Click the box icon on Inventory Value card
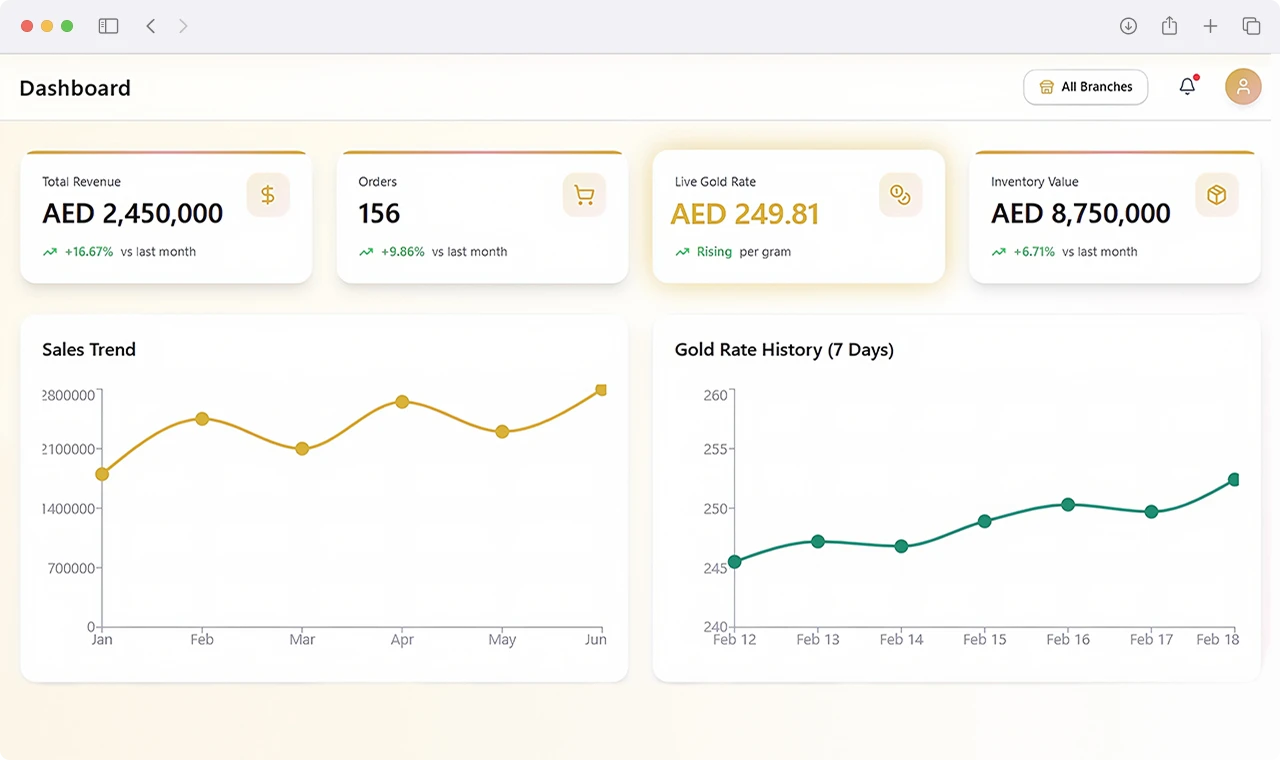Image resolution: width=1280 pixels, height=760 pixels. (x=1216, y=195)
